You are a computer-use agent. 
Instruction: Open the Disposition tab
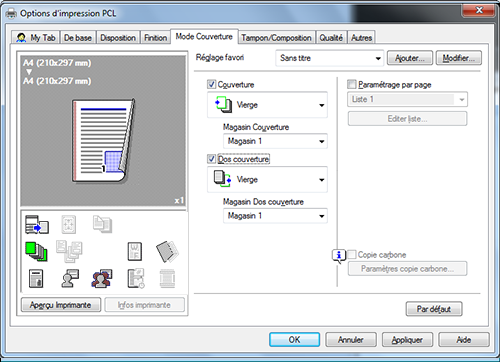(118, 38)
